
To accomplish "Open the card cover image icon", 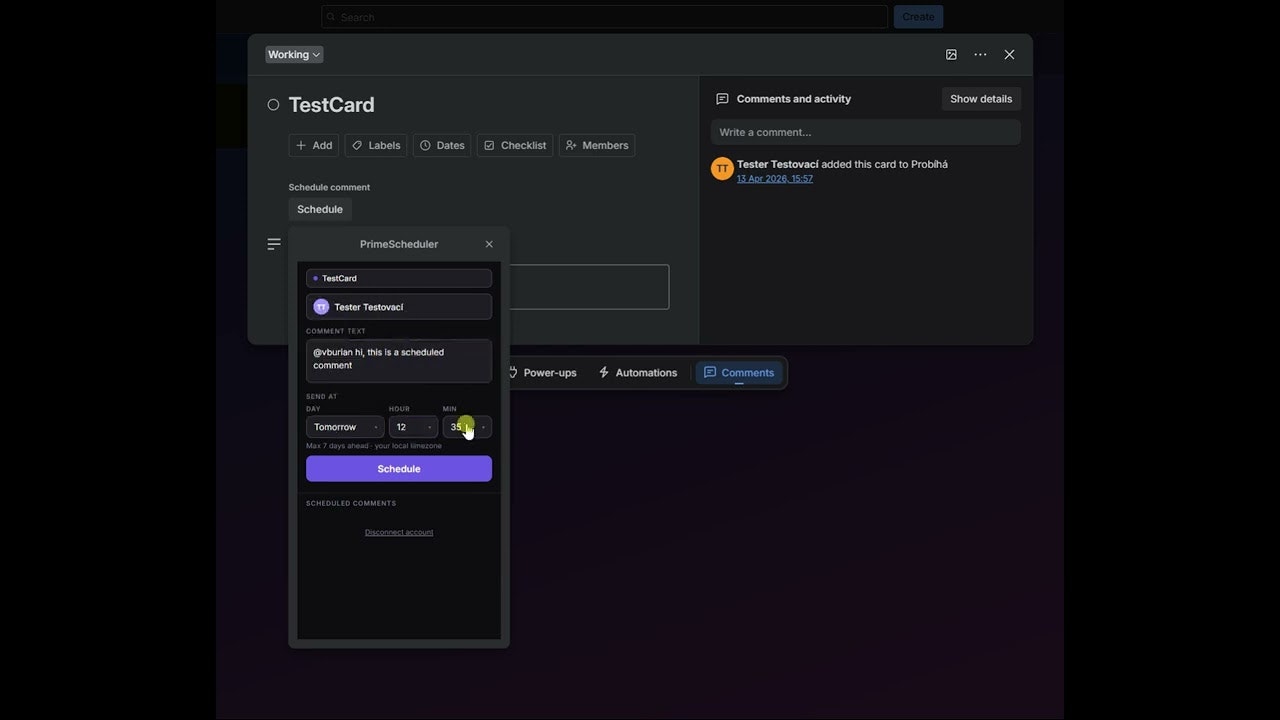I will (951, 55).
